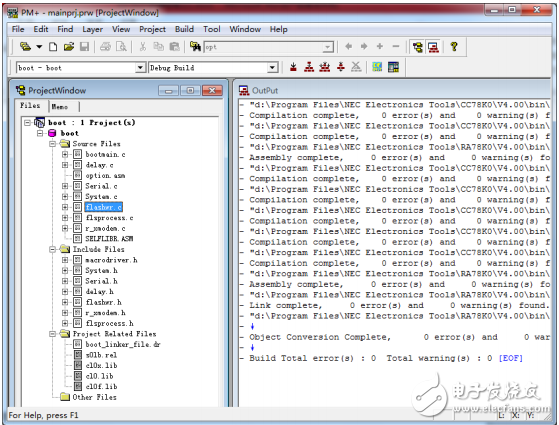Image resolution: width=559 pixels, height=425 pixels.
Task: Click the blue-green debugger icon
Action: pos(377,67)
